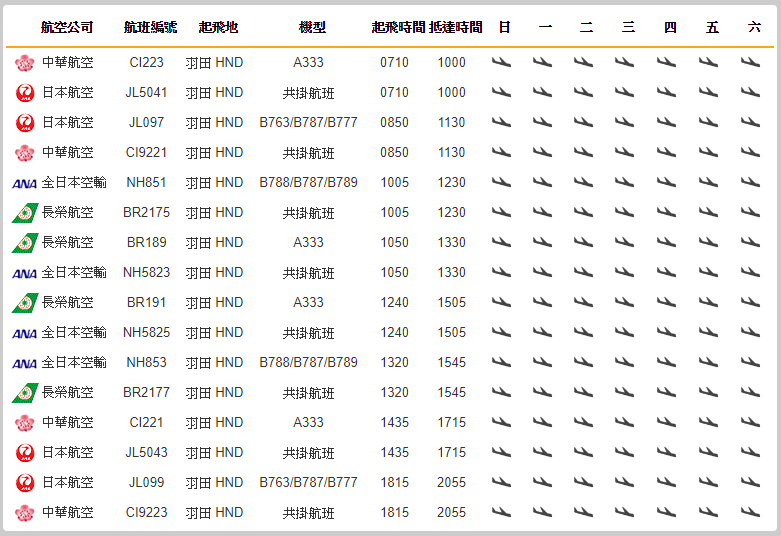Click the Wednesday plane icon for NH851
The height and width of the screenshot is (536, 781).
(x=624, y=182)
